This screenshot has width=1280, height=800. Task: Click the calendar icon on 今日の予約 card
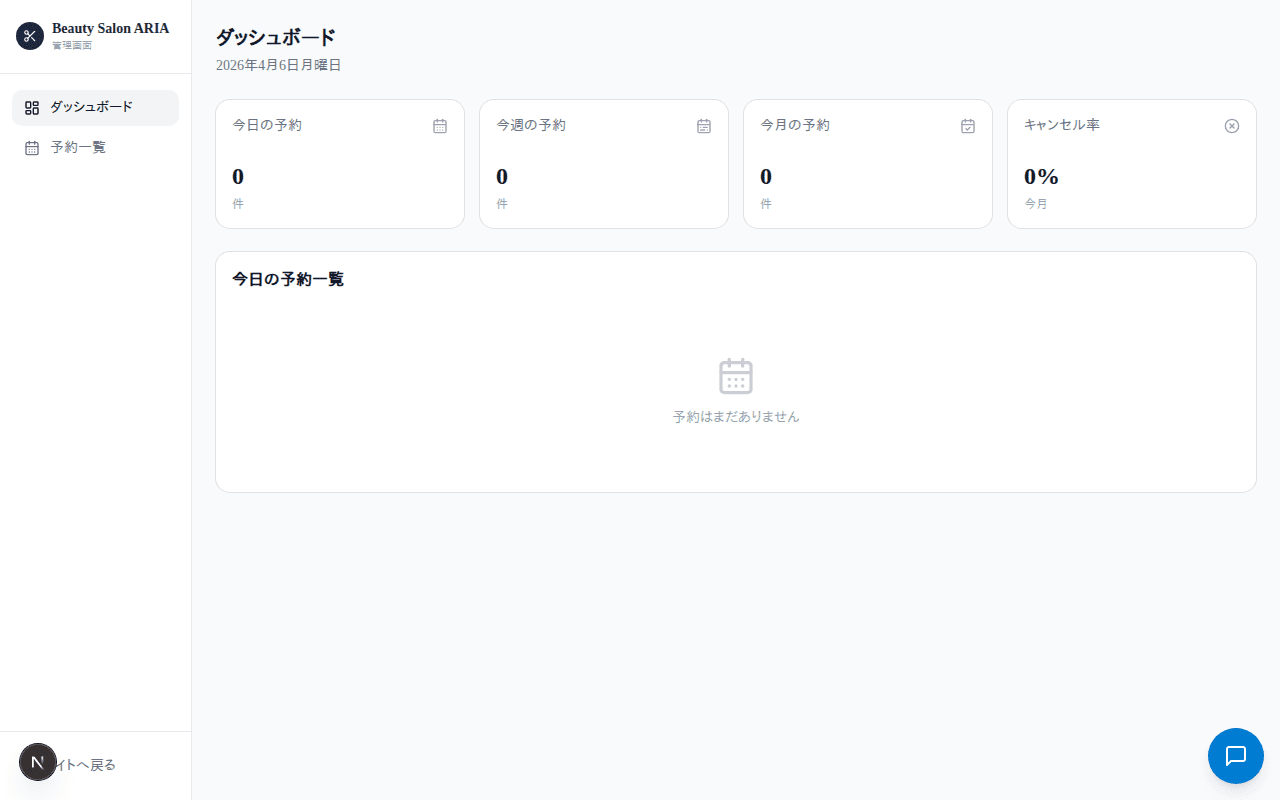440,126
